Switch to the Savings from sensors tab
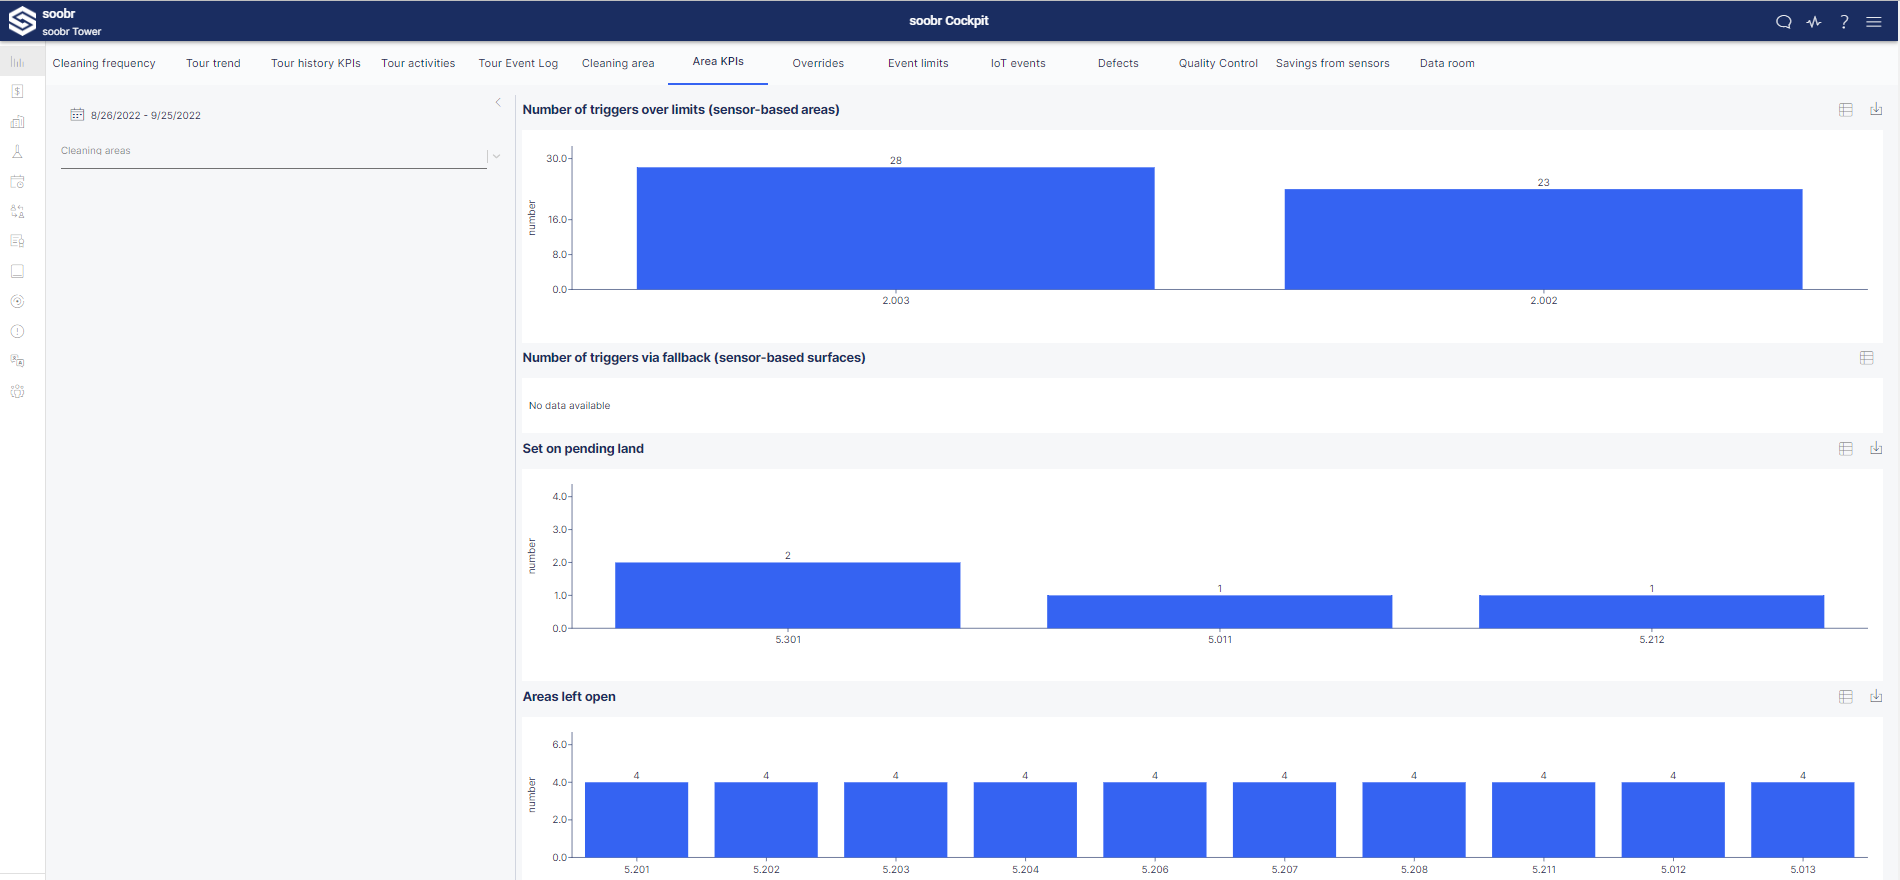The image size is (1900, 880). [x=1333, y=63]
